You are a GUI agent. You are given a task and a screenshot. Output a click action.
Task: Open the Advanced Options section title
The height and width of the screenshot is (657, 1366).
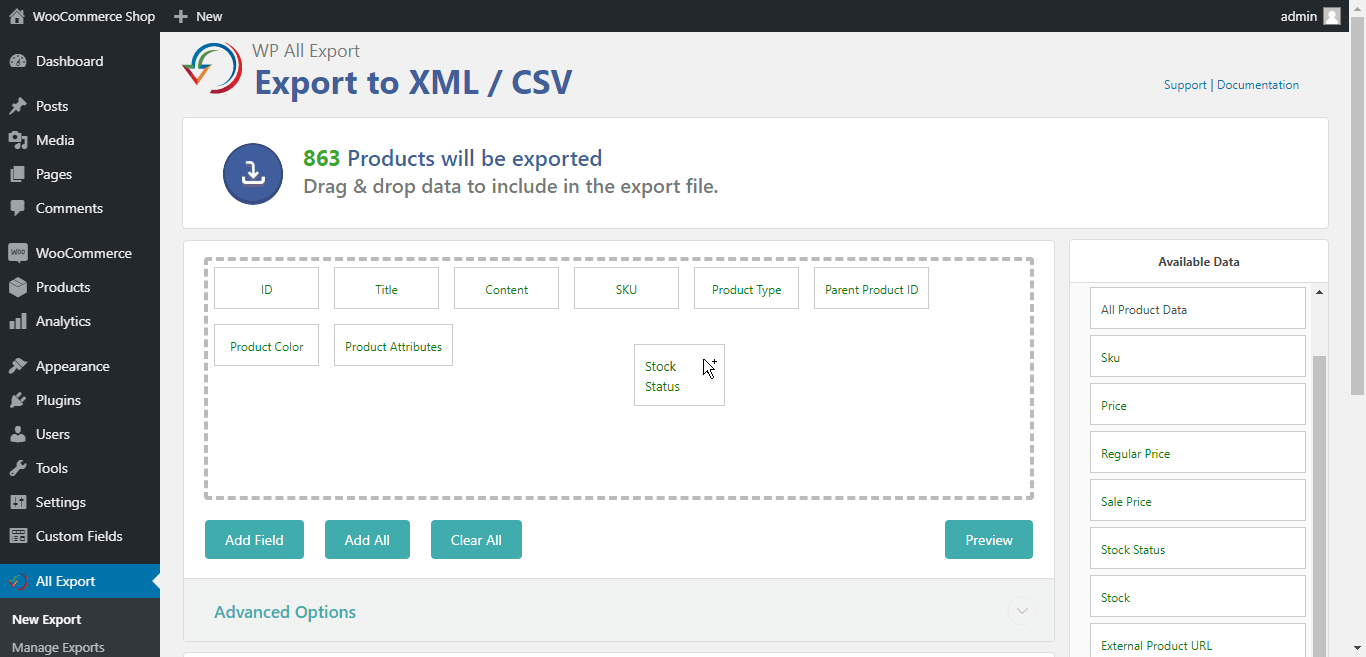pos(285,612)
